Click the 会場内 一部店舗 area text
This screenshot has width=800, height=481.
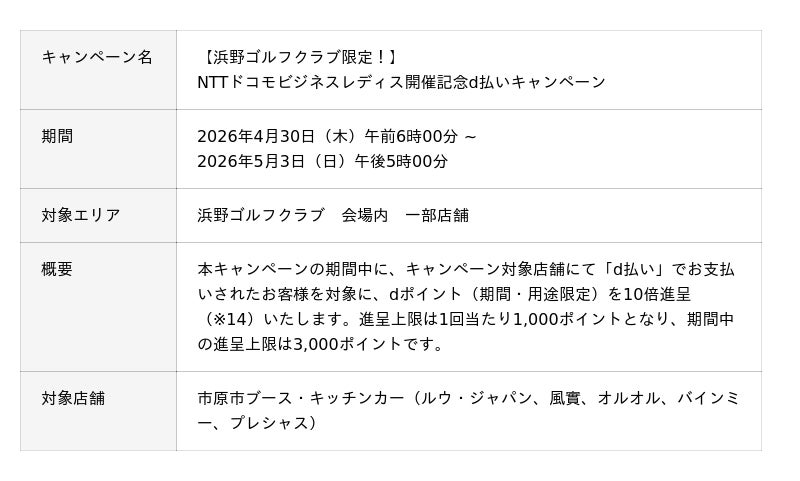[405, 215]
